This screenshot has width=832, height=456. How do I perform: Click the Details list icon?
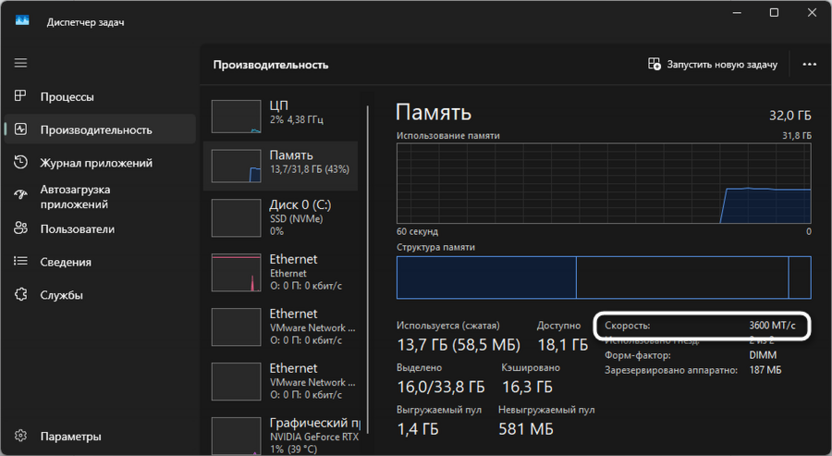tap(20, 261)
